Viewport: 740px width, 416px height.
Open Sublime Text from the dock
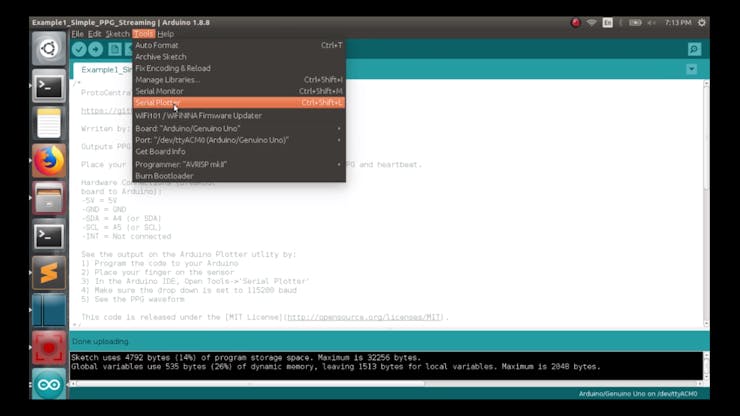click(49, 273)
